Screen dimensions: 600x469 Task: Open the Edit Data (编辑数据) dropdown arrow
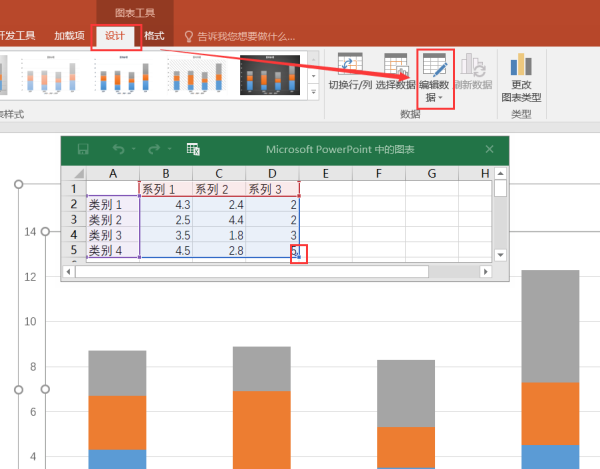point(436,98)
